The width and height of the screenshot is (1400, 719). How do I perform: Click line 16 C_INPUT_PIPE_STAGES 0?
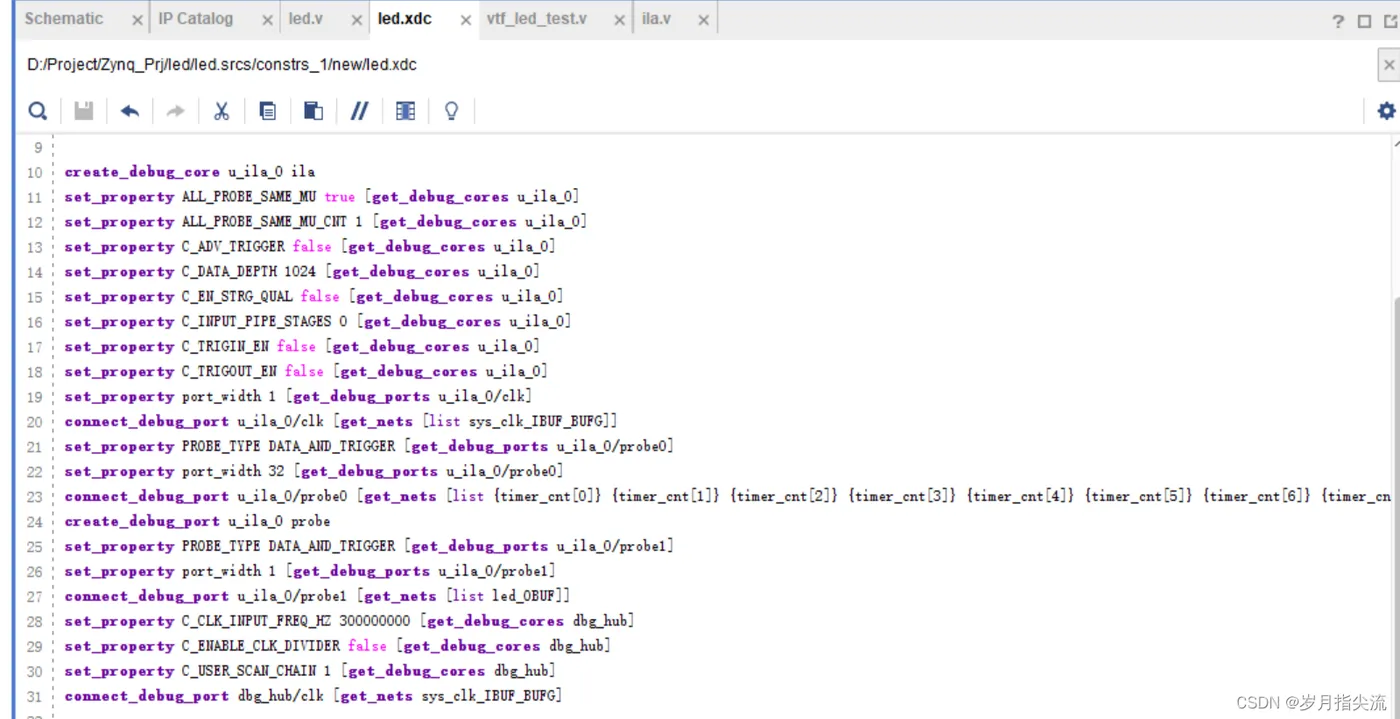coord(317,322)
